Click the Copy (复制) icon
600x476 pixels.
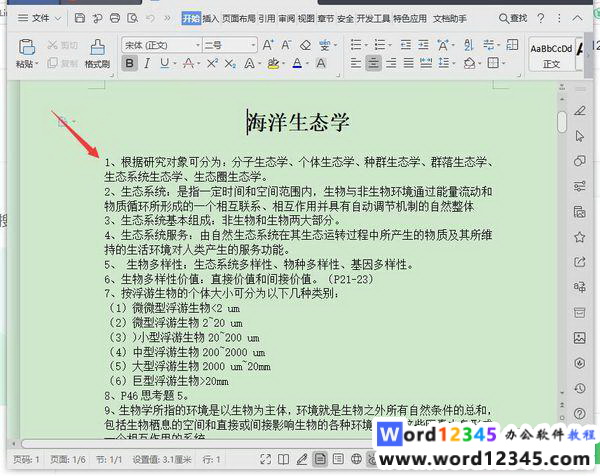pyautogui.click(x=52, y=63)
